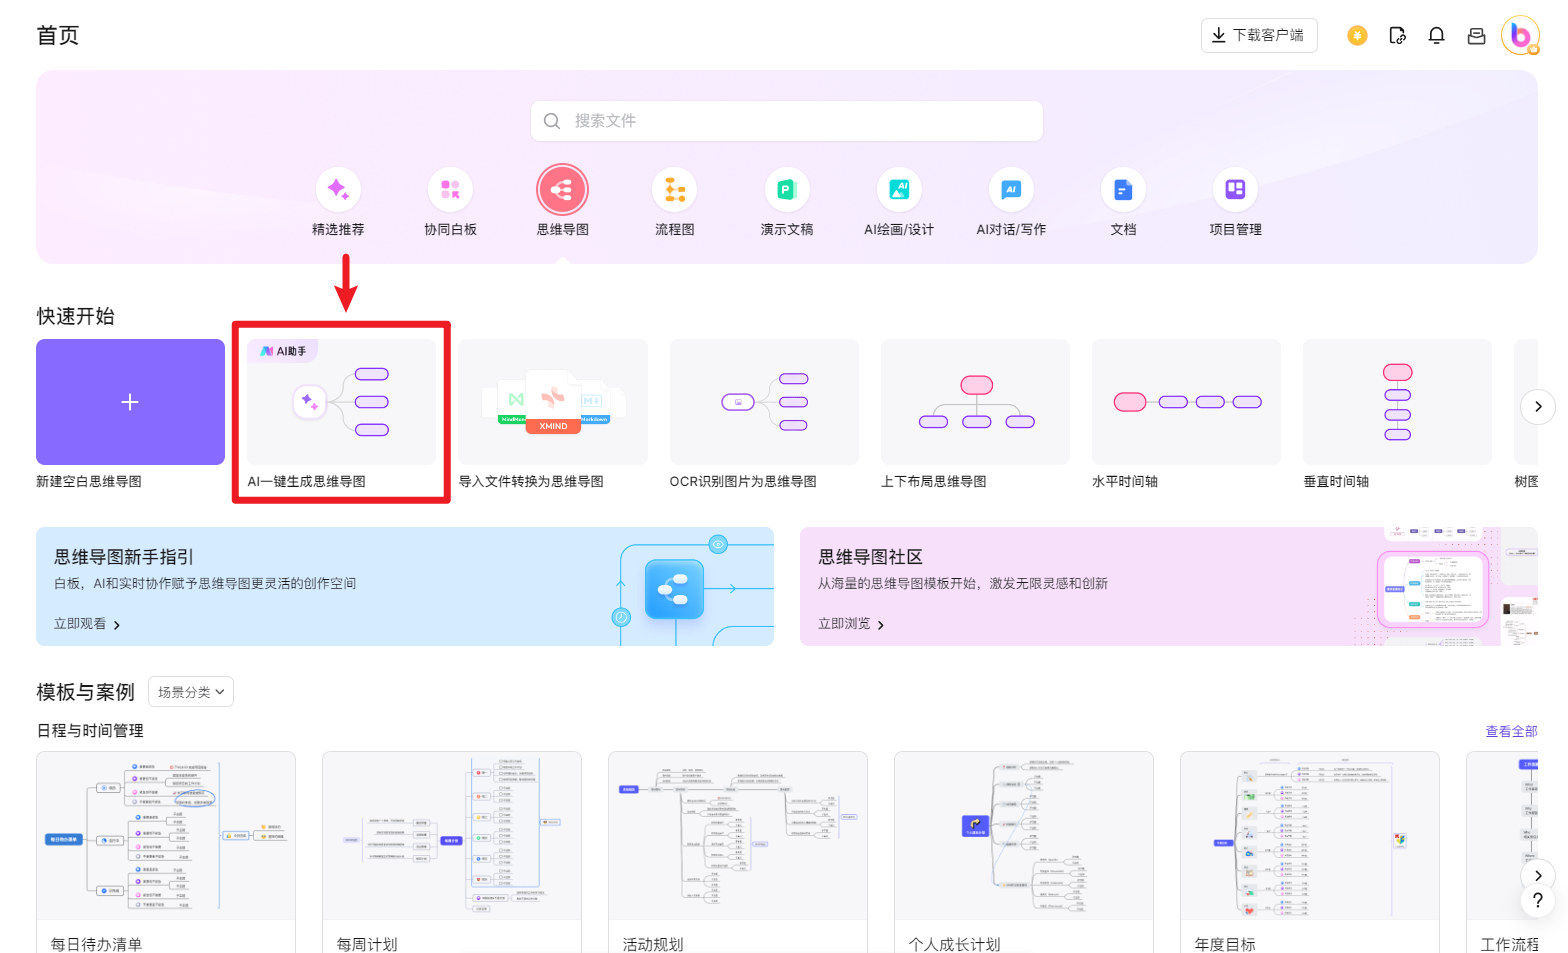The width and height of the screenshot is (1568, 953).
Task: Open the 文档 document icon
Action: (1123, 189)
